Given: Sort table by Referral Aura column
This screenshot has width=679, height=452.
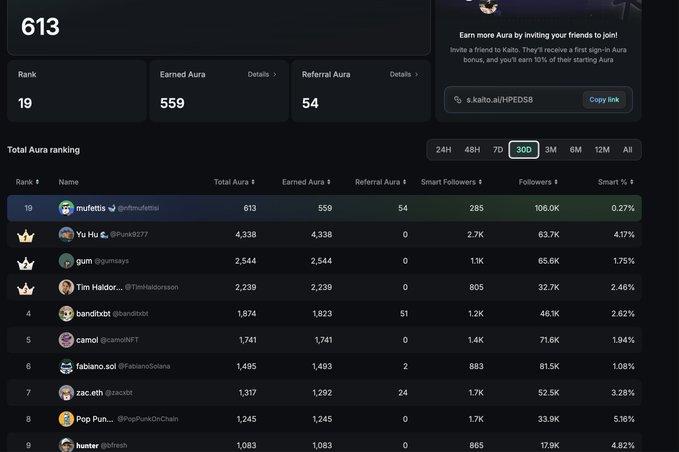Looking at the screenshot, I should (x=381, y=182).
